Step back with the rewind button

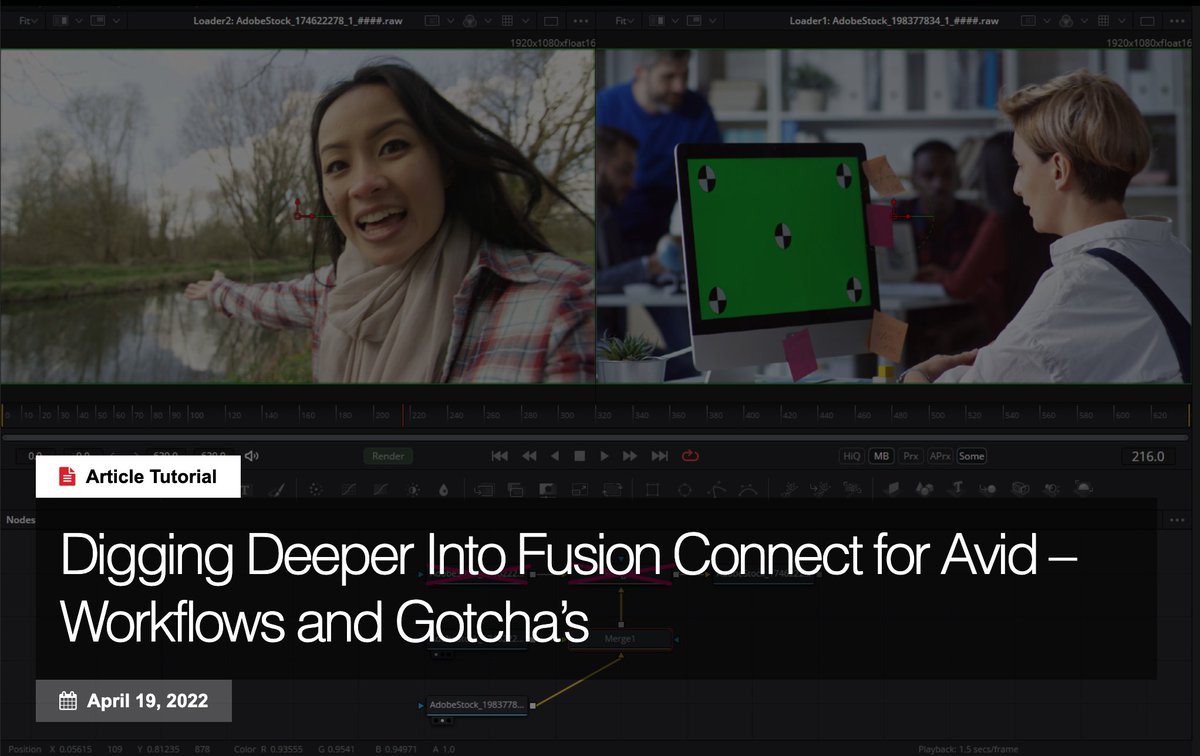tap(529, 456)
